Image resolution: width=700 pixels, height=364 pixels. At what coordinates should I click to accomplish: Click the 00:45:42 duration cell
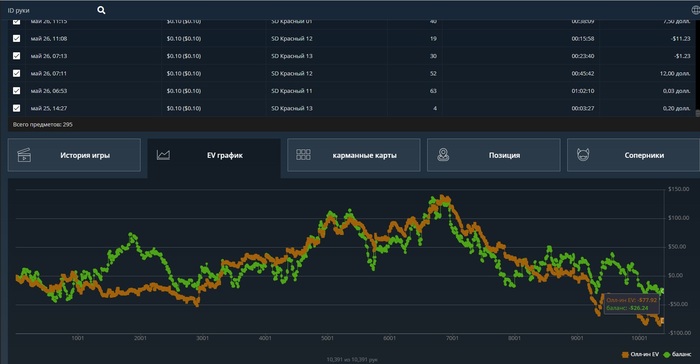[x=583, y=73]
